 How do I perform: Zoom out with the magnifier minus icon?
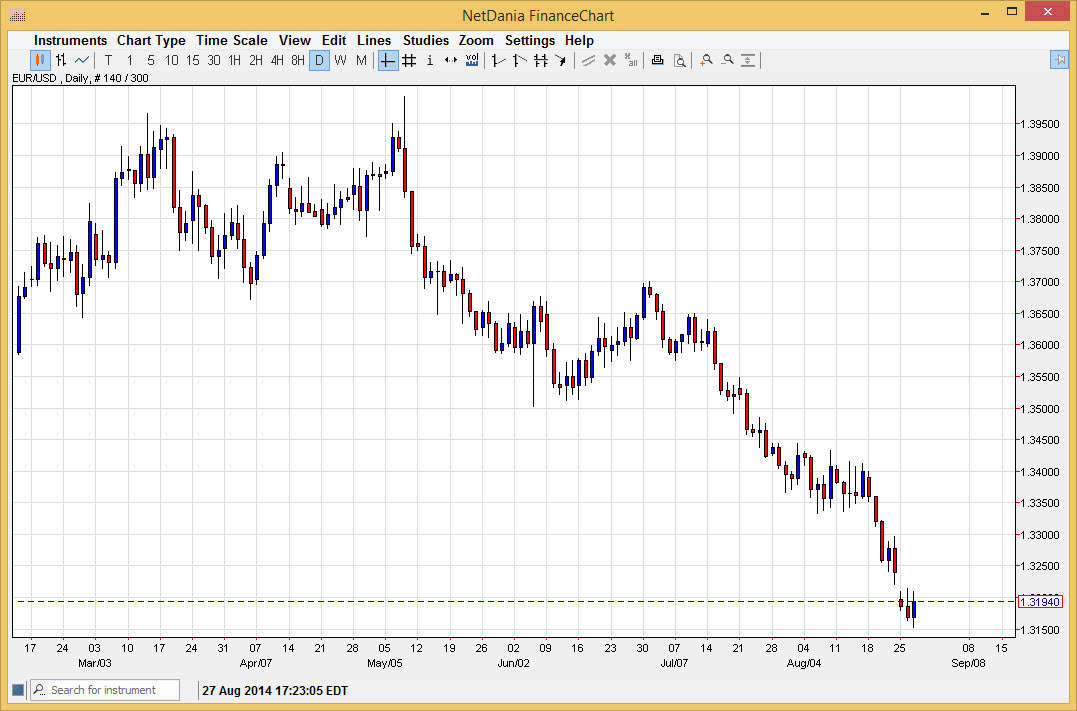coord(727,61)
